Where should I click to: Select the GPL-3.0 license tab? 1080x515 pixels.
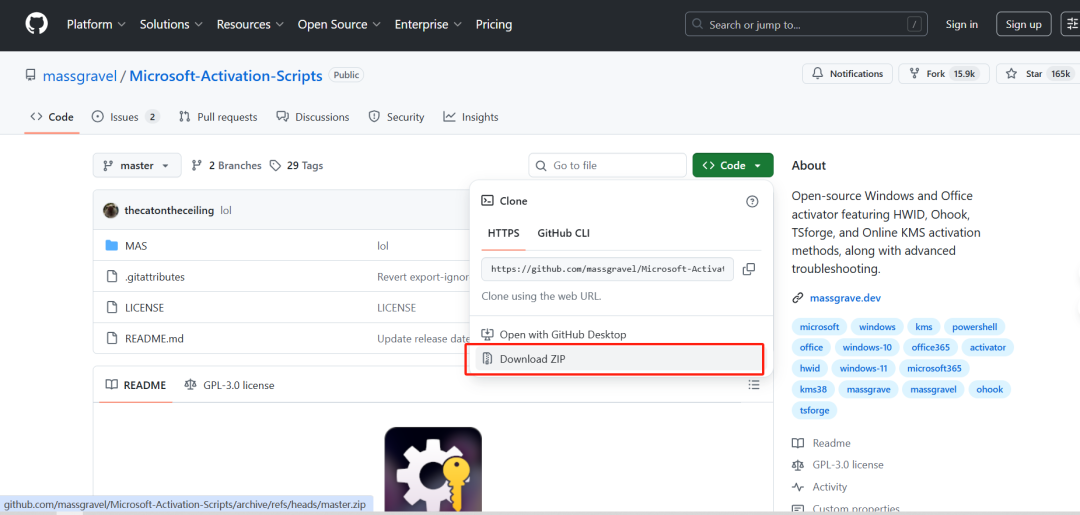(229, 385)
